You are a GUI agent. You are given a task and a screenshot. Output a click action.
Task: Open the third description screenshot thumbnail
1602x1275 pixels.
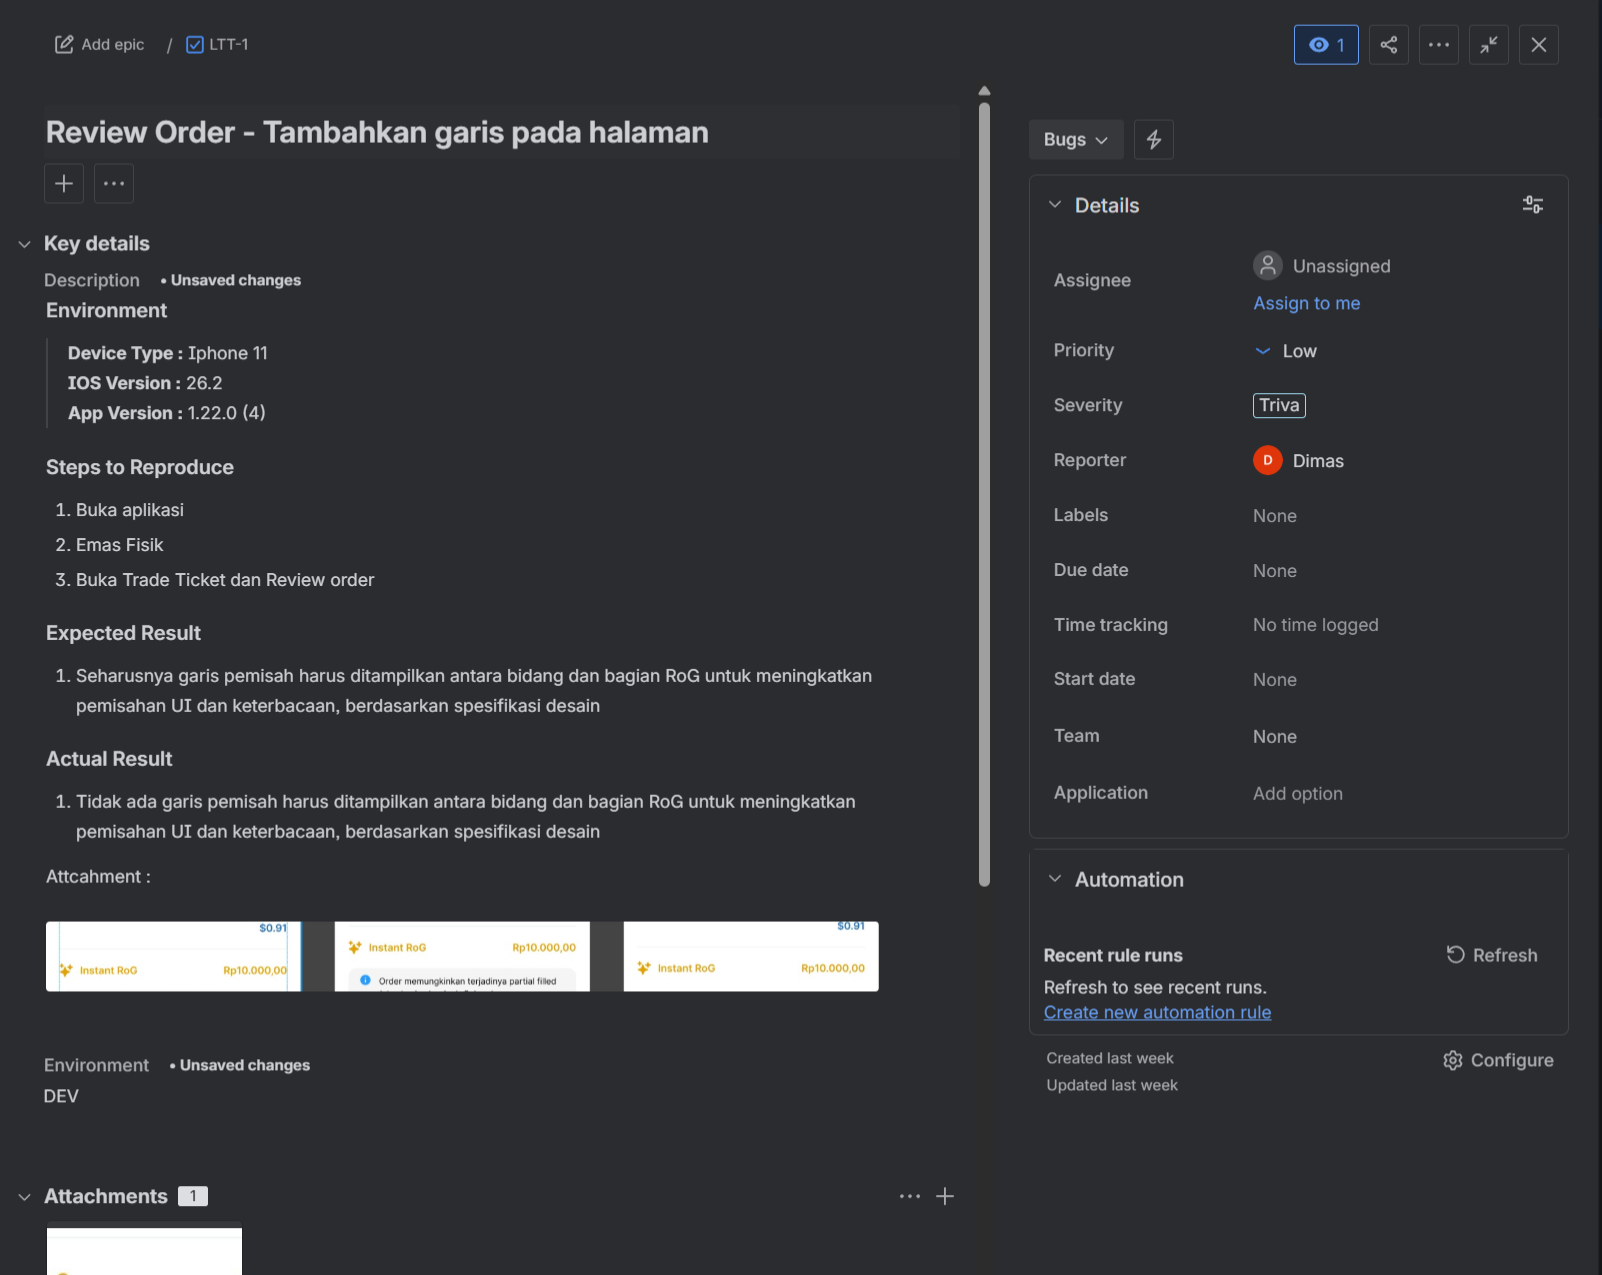coord(751,957)
